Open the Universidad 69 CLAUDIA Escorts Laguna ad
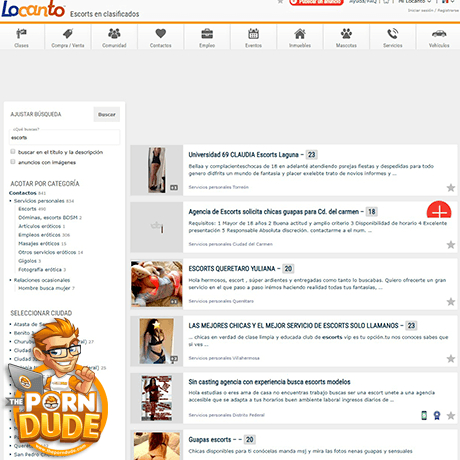Screen dimensions: 460x460 coord(243,155)
